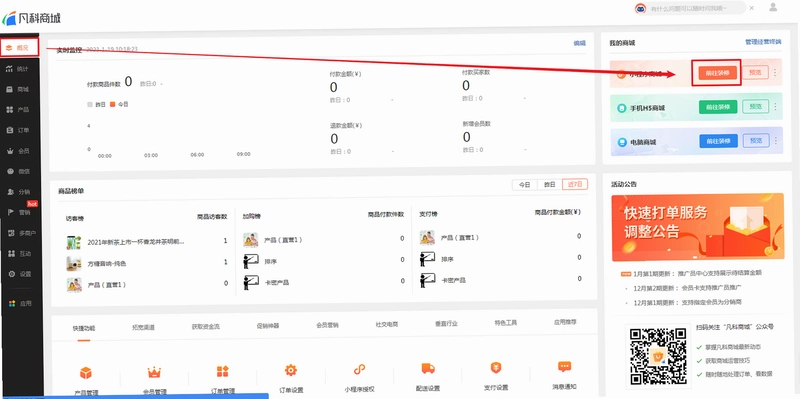Viewport: 800px width, 399px height.
Task: Toggle the 昨日 chart legend swatch
Action: click(90, 104)
